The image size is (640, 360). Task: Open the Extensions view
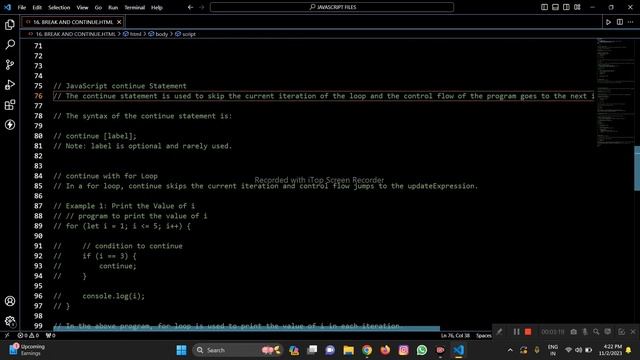click(x=10, y=104)
